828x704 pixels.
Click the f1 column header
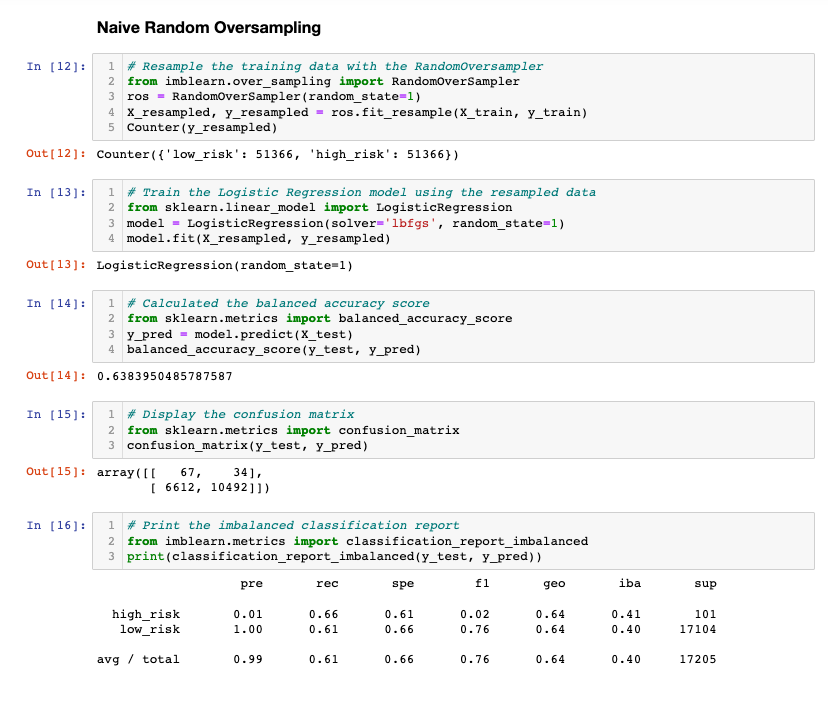coord(482,584)
